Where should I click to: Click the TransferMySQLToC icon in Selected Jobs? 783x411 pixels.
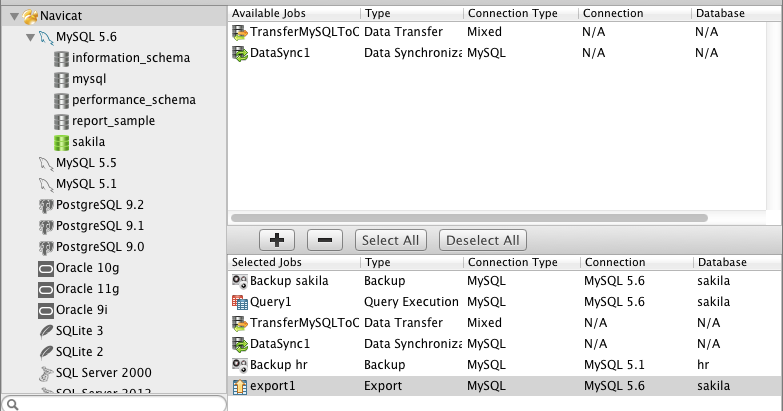pos(240,323)
